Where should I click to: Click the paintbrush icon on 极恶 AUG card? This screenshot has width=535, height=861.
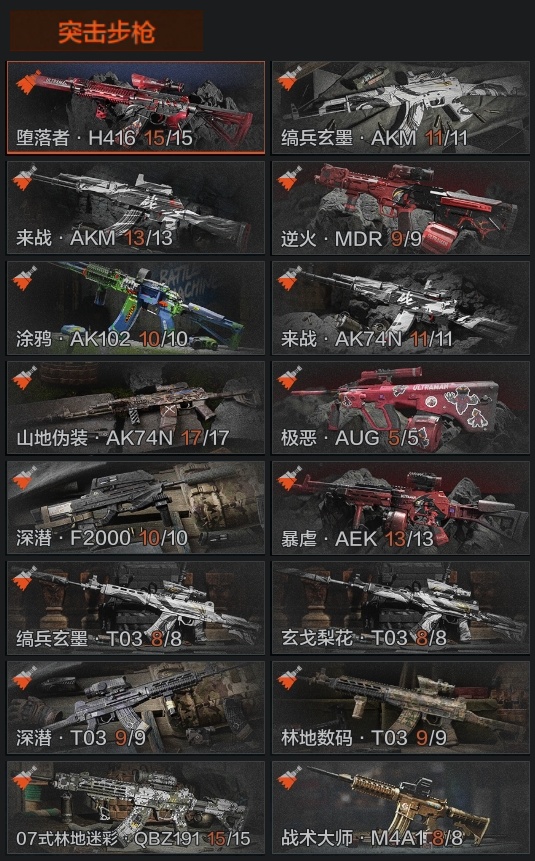pyautogui.click(x=290, y=378)
